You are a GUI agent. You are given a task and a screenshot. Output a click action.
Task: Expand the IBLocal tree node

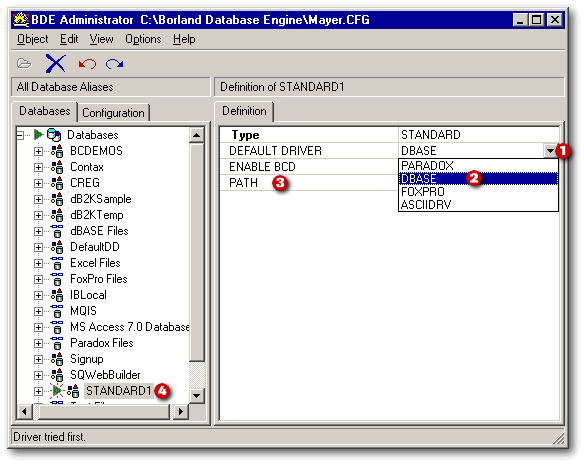(x=38, y=296)
